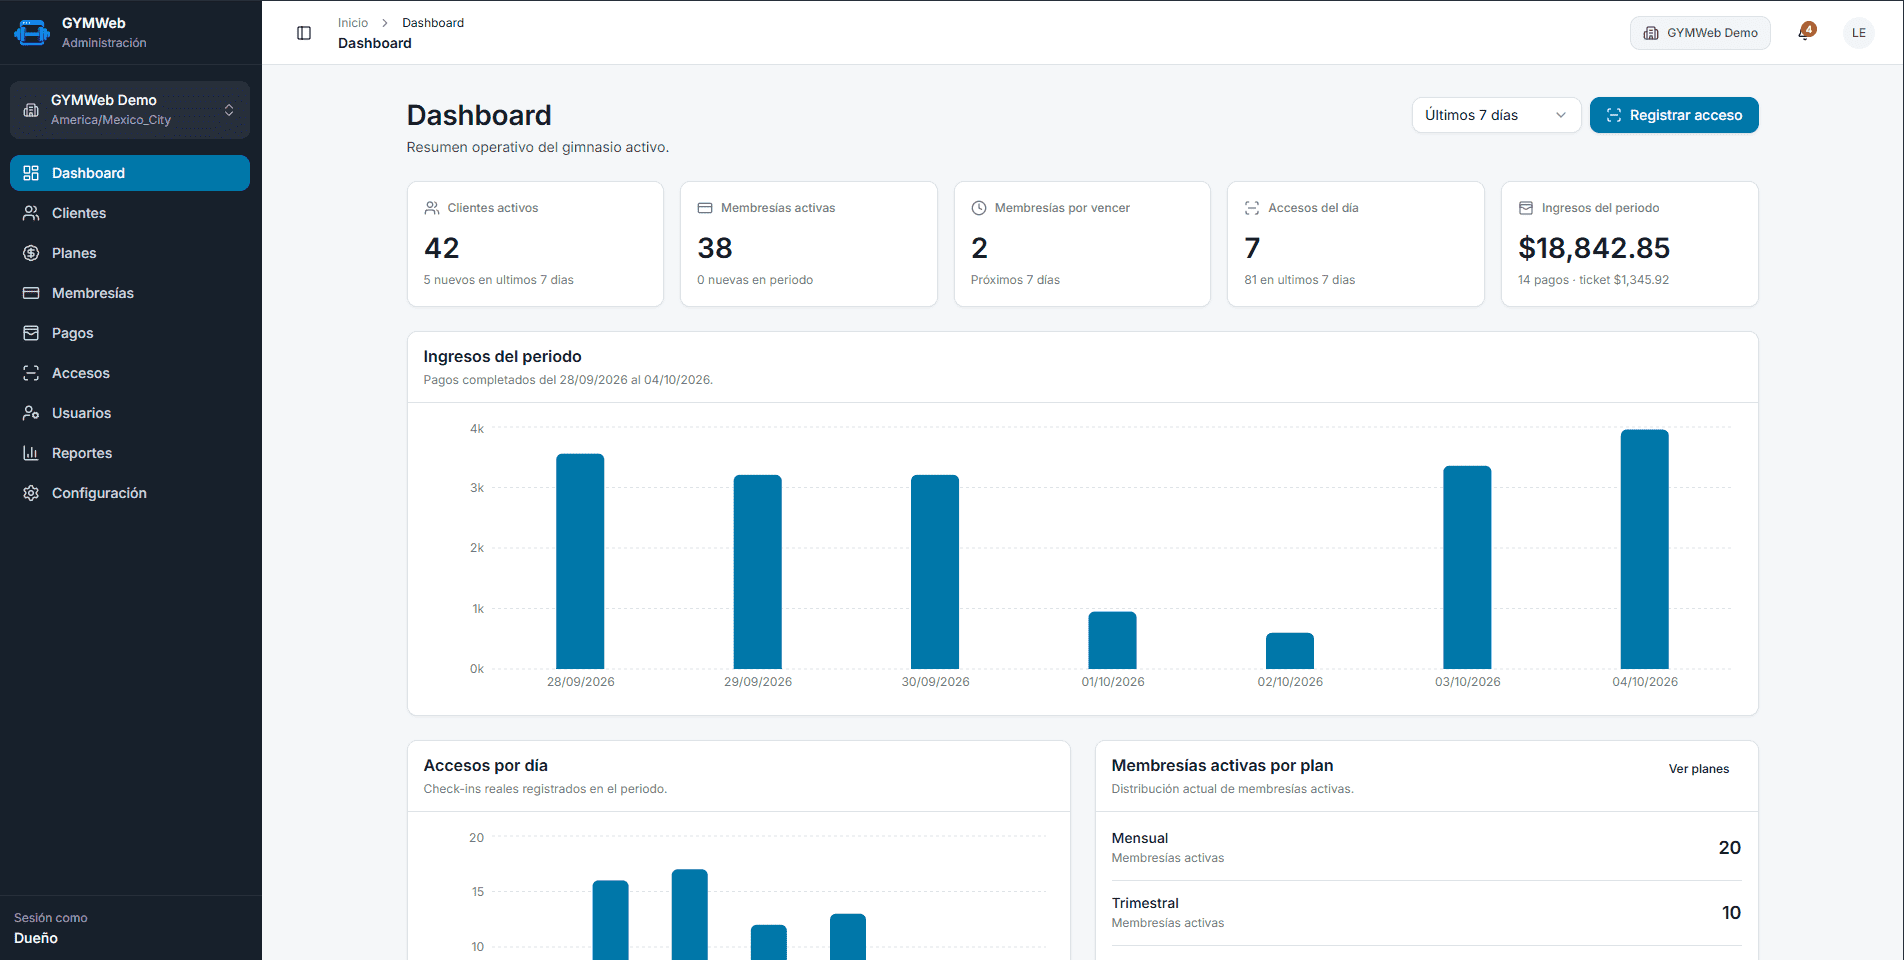The image size is (1904, 960).
Task: Click the GYMWeb dumbbell logo
Action: click(x=32, y=33)
